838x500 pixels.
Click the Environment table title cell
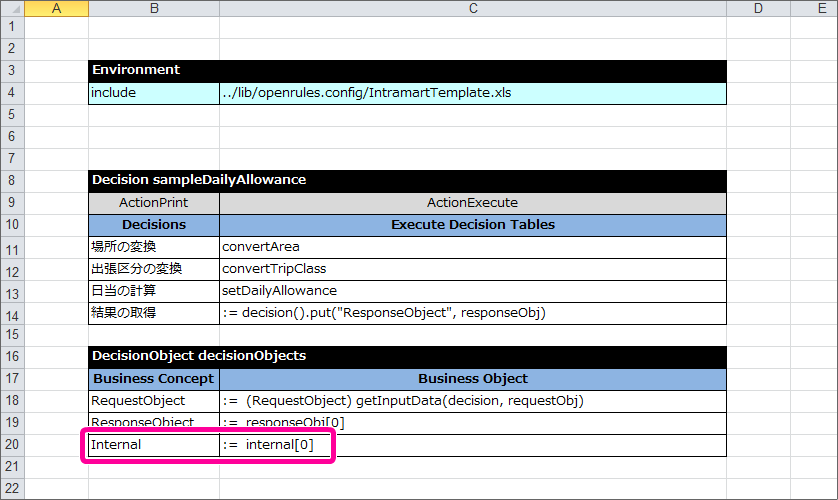click(x=407, y=71)
